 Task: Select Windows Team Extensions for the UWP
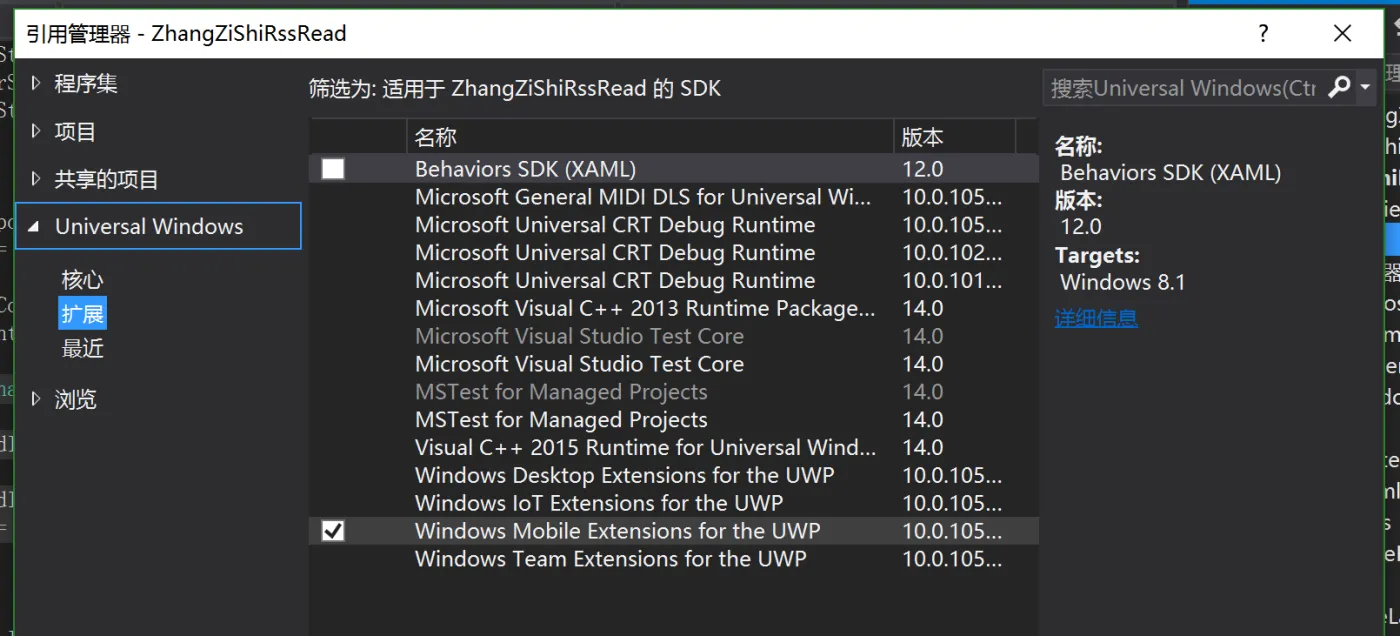[x=610, y=559]
